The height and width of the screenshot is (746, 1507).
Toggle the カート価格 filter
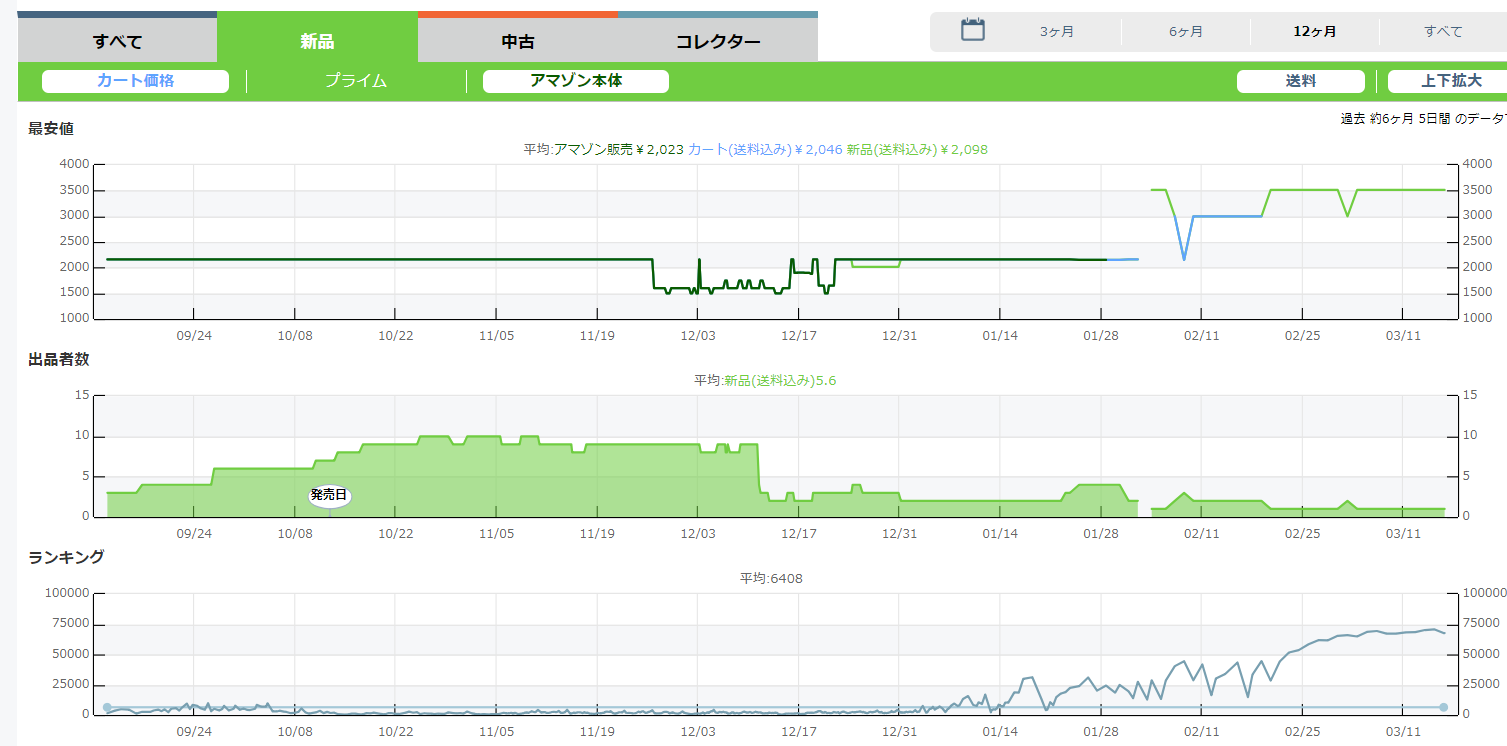pyautogui.click(x=135, y=81)
